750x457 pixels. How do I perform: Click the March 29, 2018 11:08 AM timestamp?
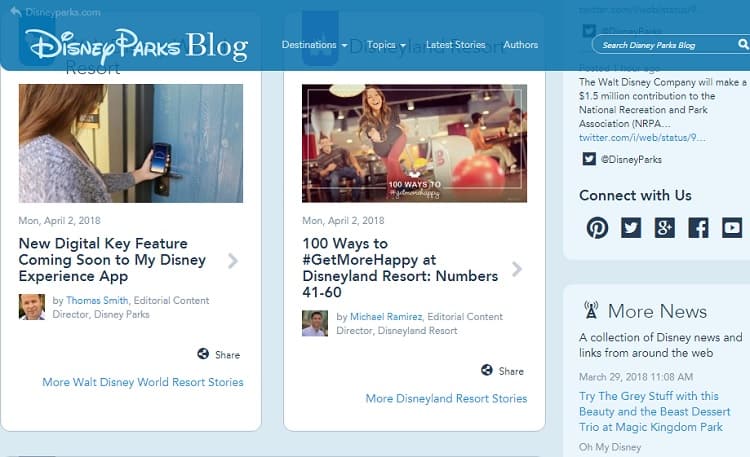point(636,377)
